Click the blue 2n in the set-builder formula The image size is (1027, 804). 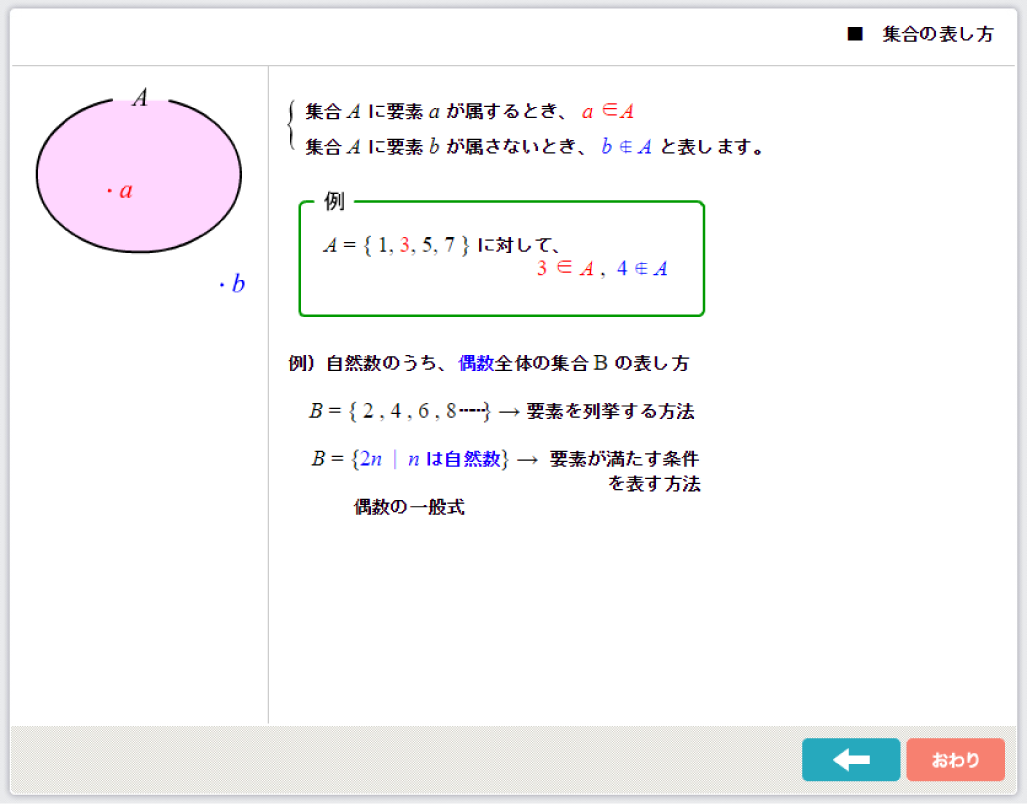pyautogui.click(x=371, y=459)
